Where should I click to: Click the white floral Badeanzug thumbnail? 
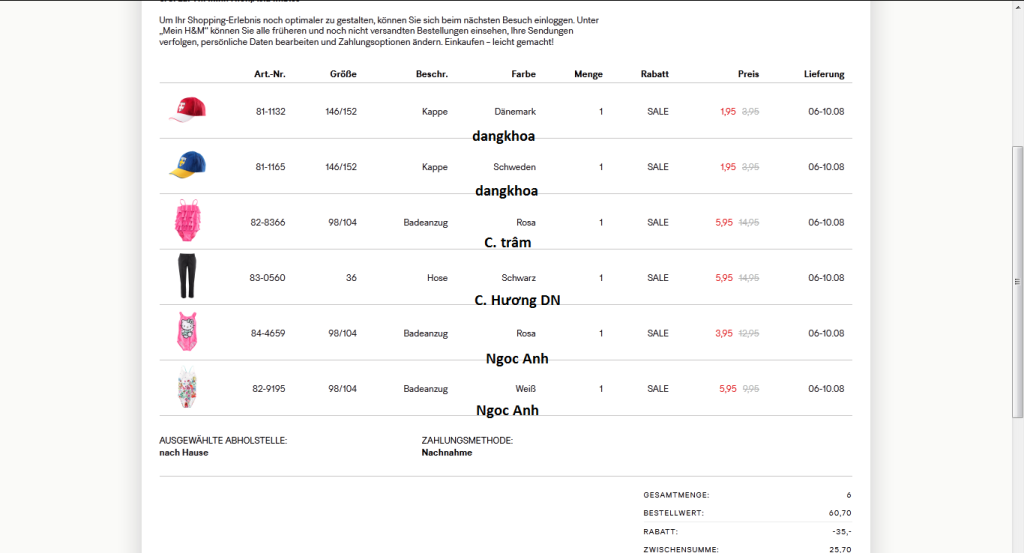coord(187,387)
